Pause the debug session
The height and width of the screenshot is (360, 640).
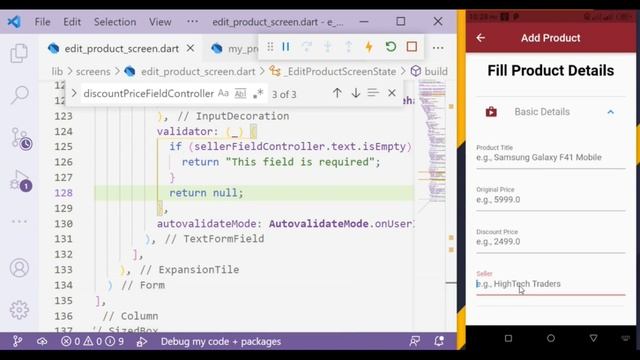(x=286, y=47)
